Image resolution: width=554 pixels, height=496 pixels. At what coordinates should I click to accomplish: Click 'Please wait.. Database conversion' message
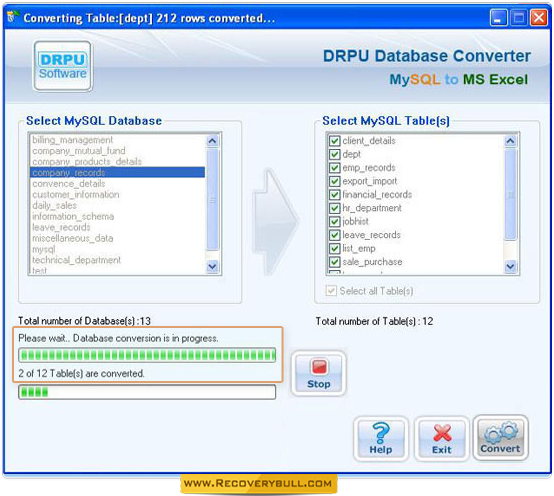(x=118, y=338)
